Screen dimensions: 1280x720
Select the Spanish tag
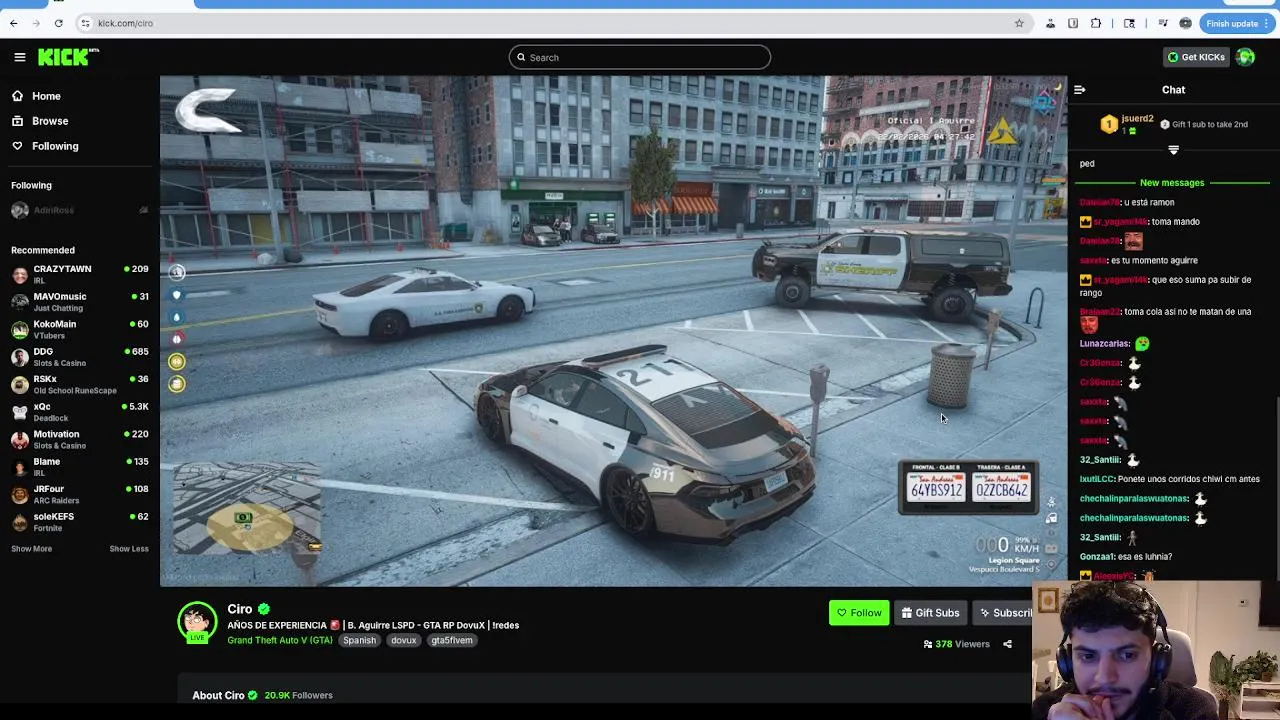point(359,641)
